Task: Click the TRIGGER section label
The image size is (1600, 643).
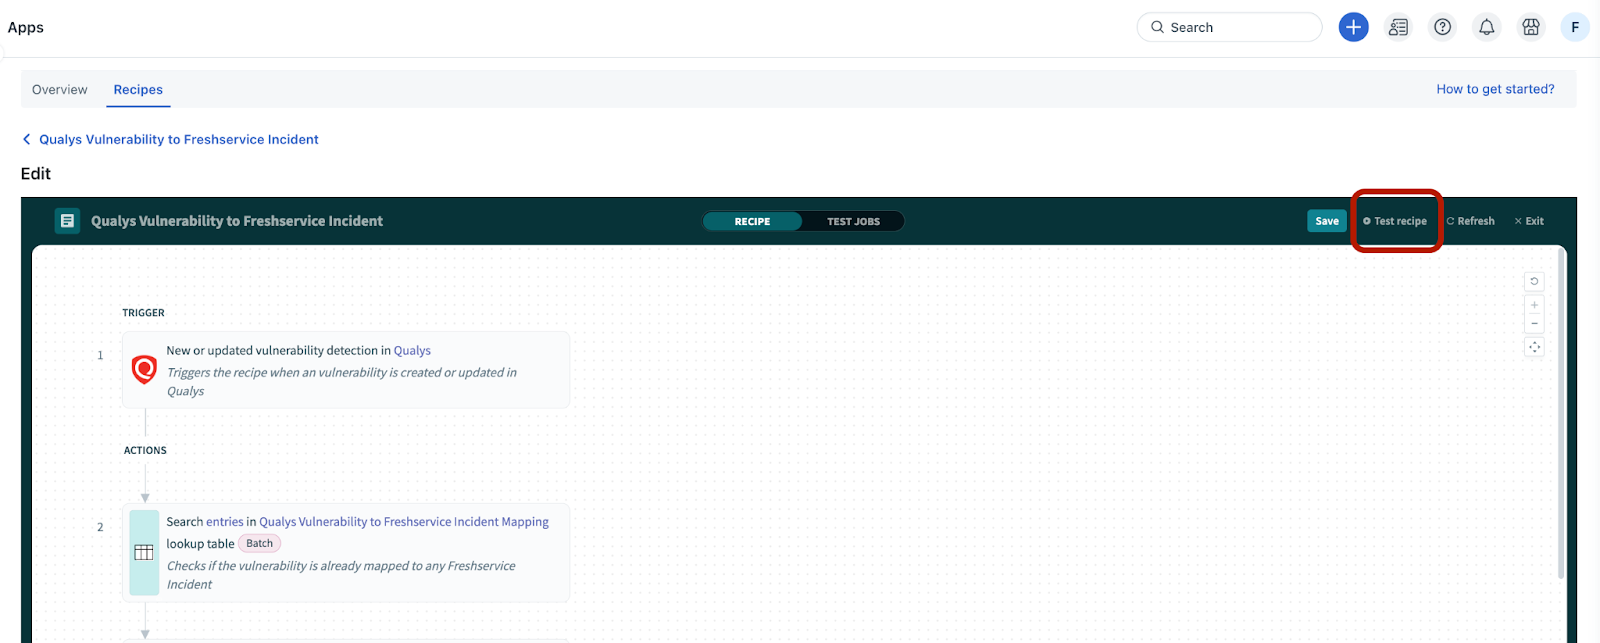Action: point(143,313)
